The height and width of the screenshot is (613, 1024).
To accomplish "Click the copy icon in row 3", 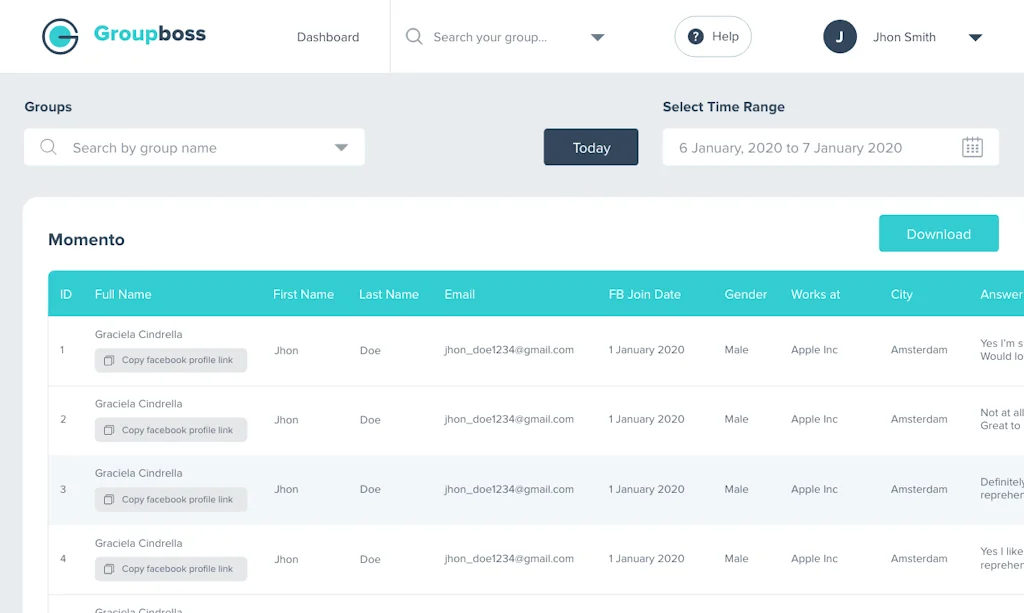I will (x=109, y=500).
